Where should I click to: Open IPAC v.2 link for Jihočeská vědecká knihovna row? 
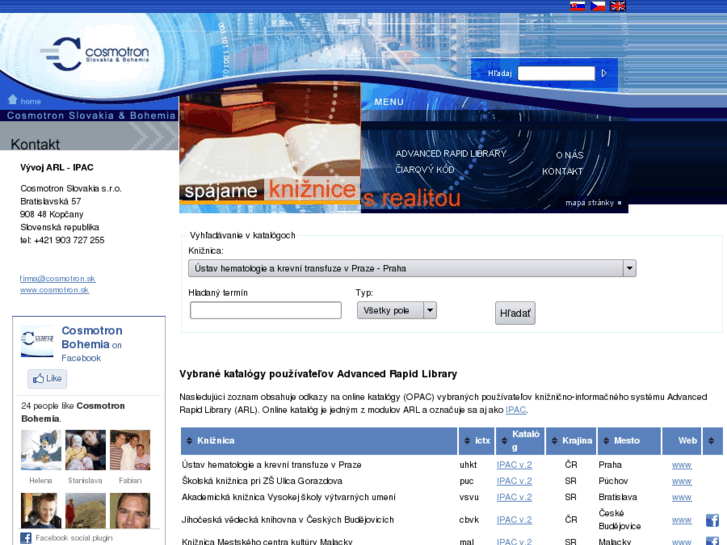point(514,520)
